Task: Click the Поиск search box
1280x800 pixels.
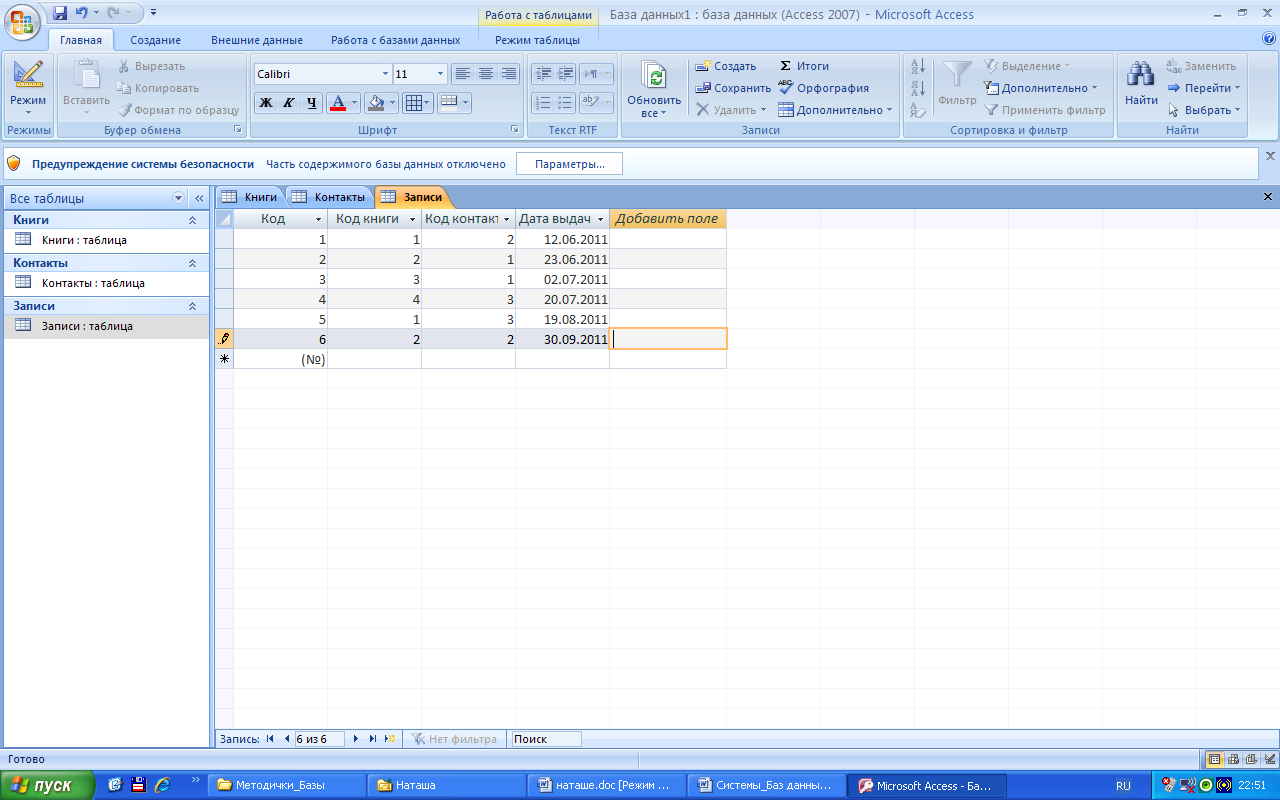Action: [546, 739]
